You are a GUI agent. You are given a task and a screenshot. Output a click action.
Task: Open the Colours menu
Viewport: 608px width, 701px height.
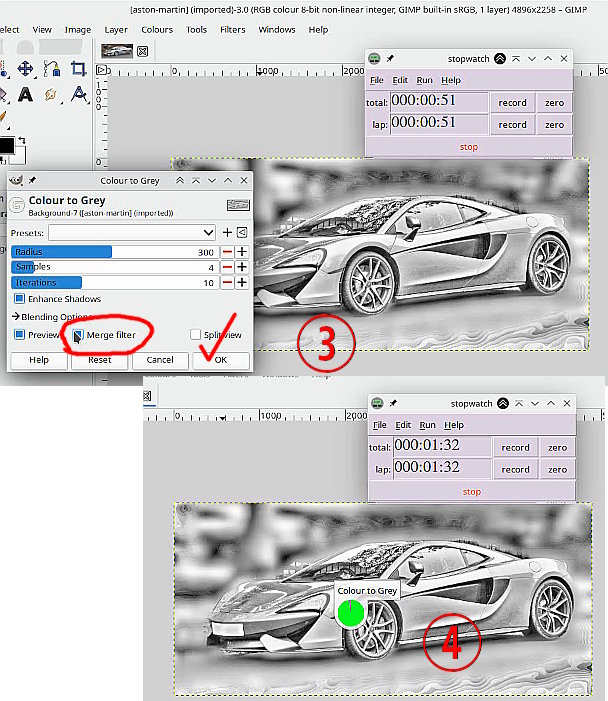point(157,30)
